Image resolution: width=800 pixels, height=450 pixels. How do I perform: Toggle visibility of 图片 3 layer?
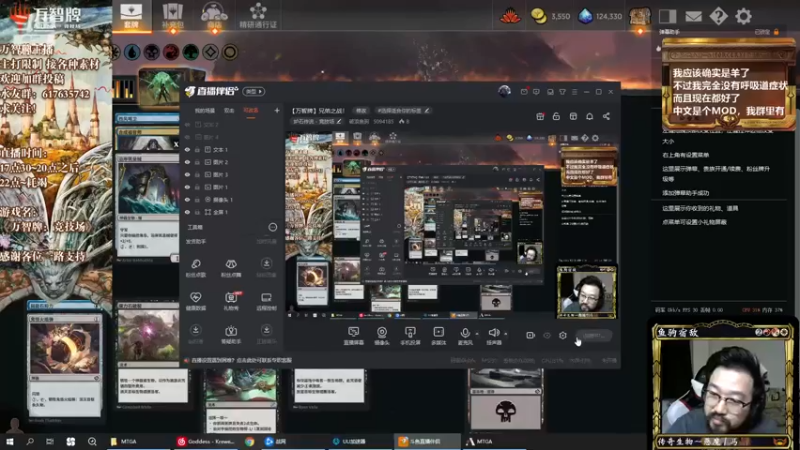[x=187, y=174]
